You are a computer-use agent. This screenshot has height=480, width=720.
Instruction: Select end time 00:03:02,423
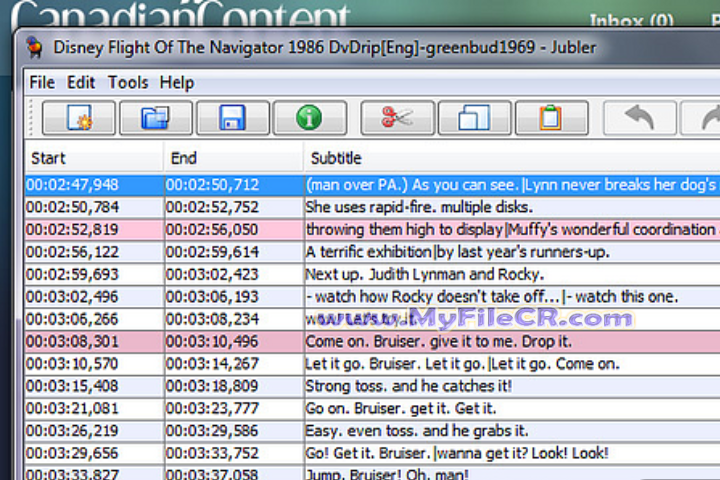(212, 274)
